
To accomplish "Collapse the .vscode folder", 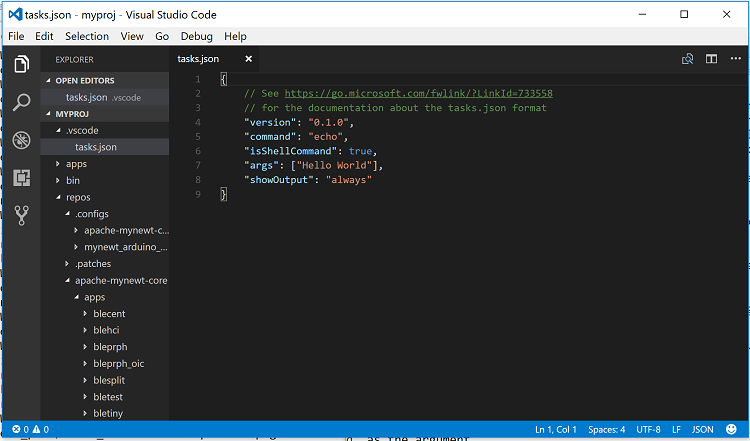I will tap(58, 131).
